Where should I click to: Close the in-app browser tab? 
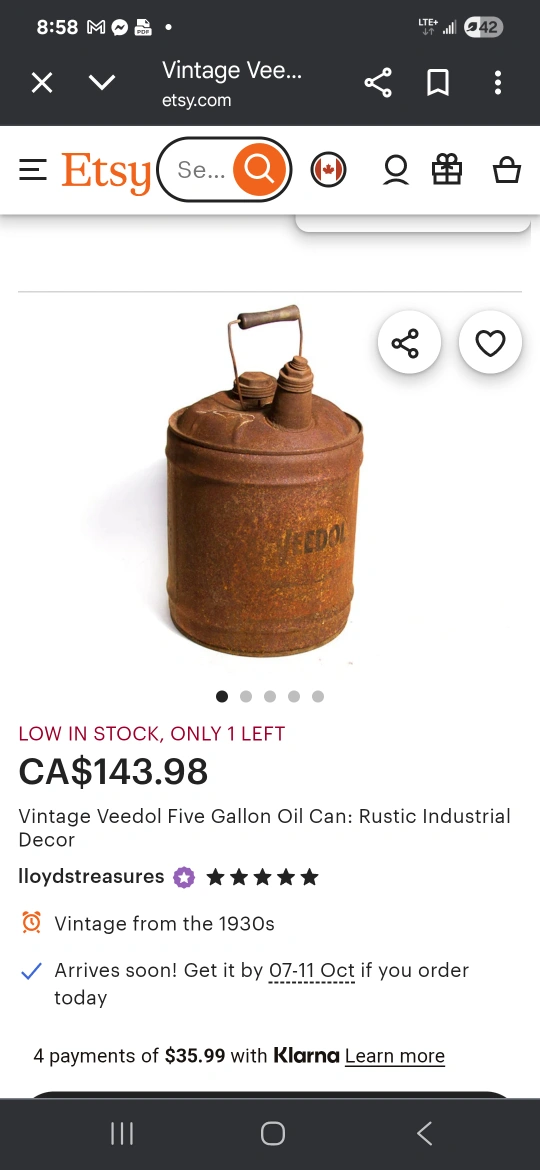tap(42, 82)
